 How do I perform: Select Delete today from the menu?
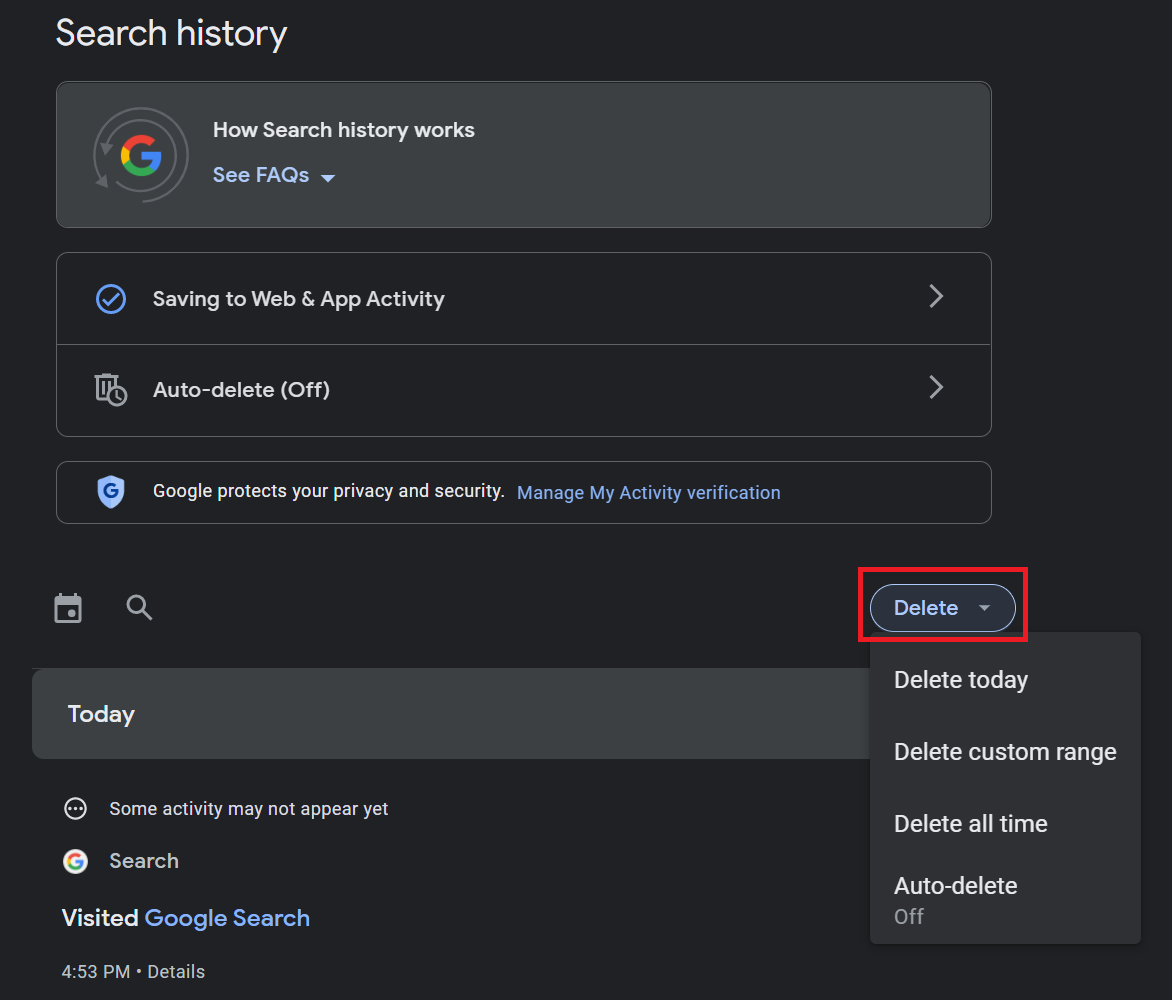[961, 680]
